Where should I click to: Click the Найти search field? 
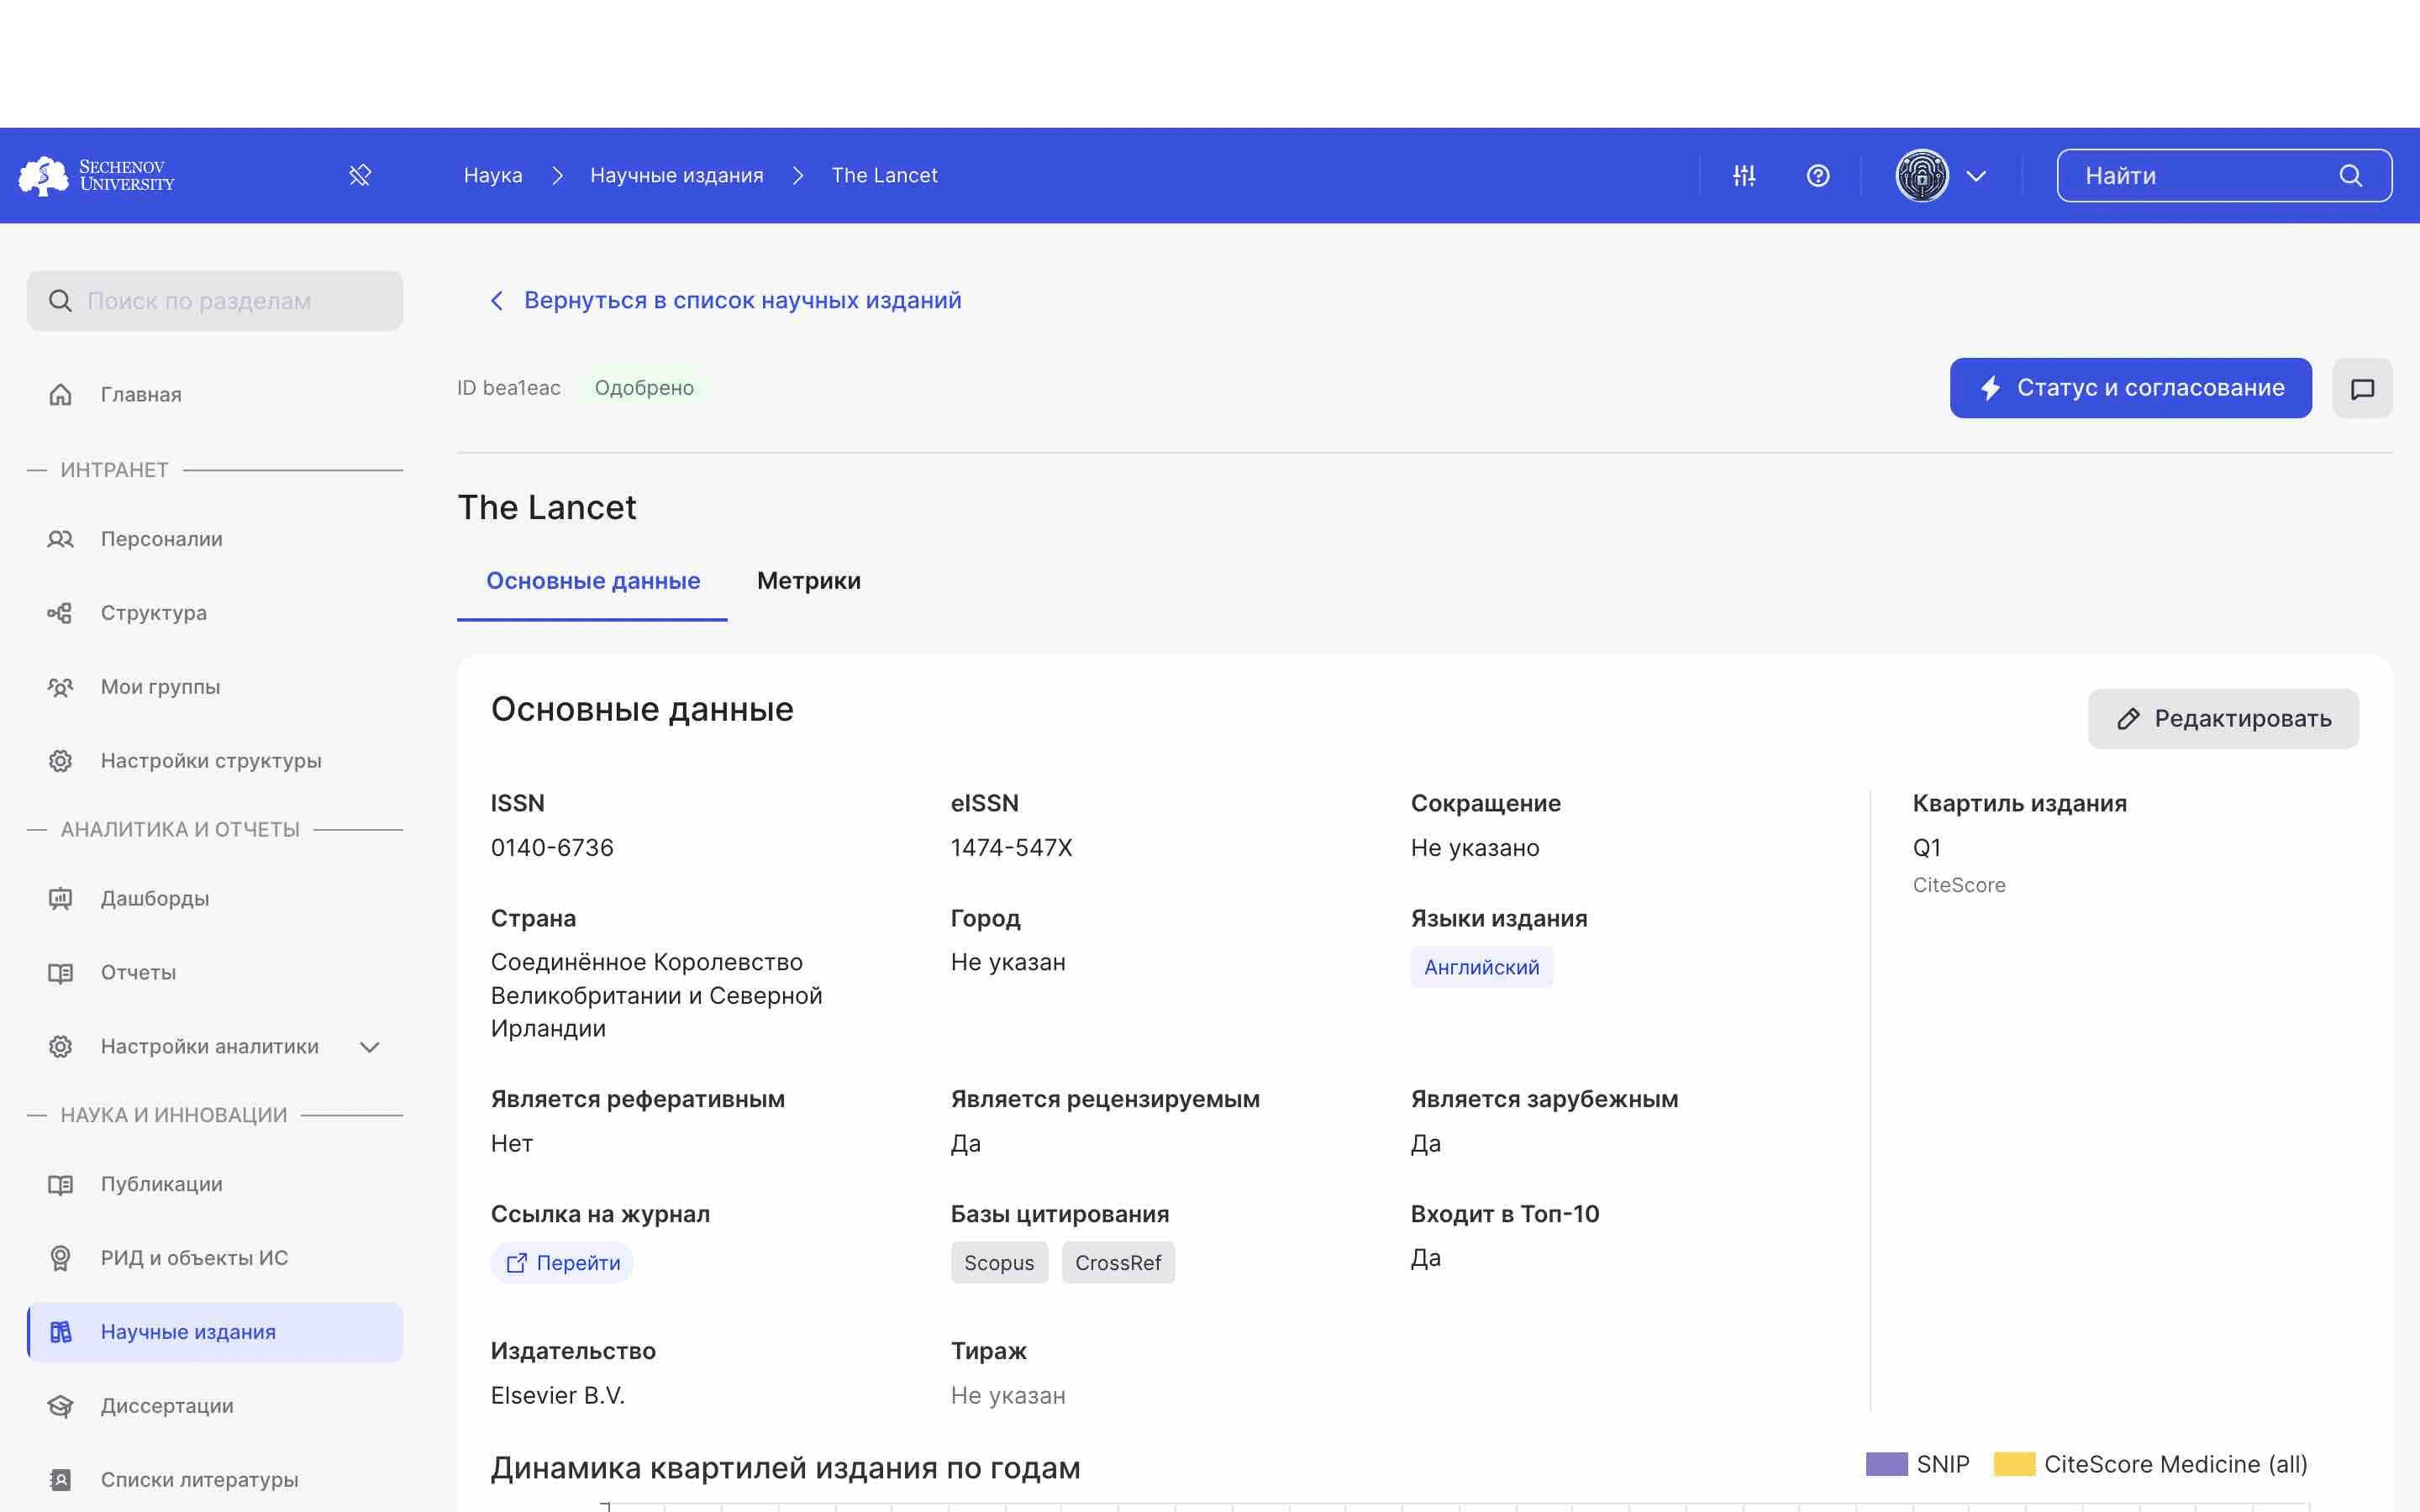tap(2224, 176)
